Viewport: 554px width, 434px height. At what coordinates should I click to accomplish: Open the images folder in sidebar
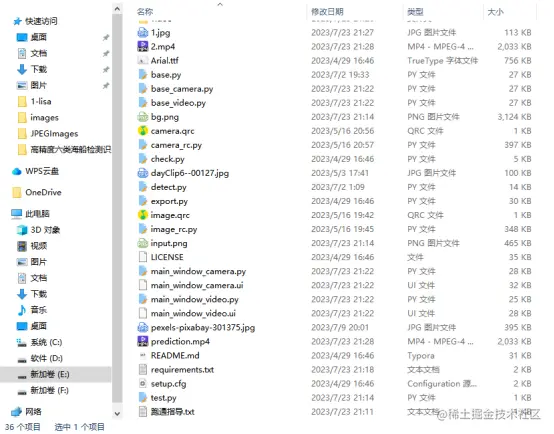pyautogui.click(x=44, y=117)
